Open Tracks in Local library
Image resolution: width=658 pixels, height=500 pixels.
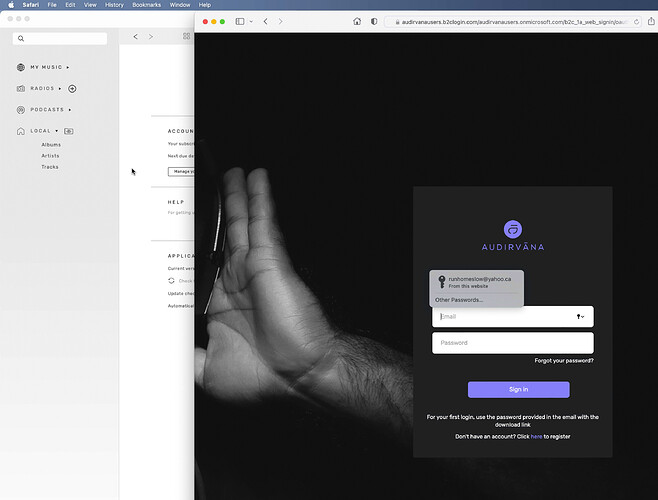click(50, 167)
